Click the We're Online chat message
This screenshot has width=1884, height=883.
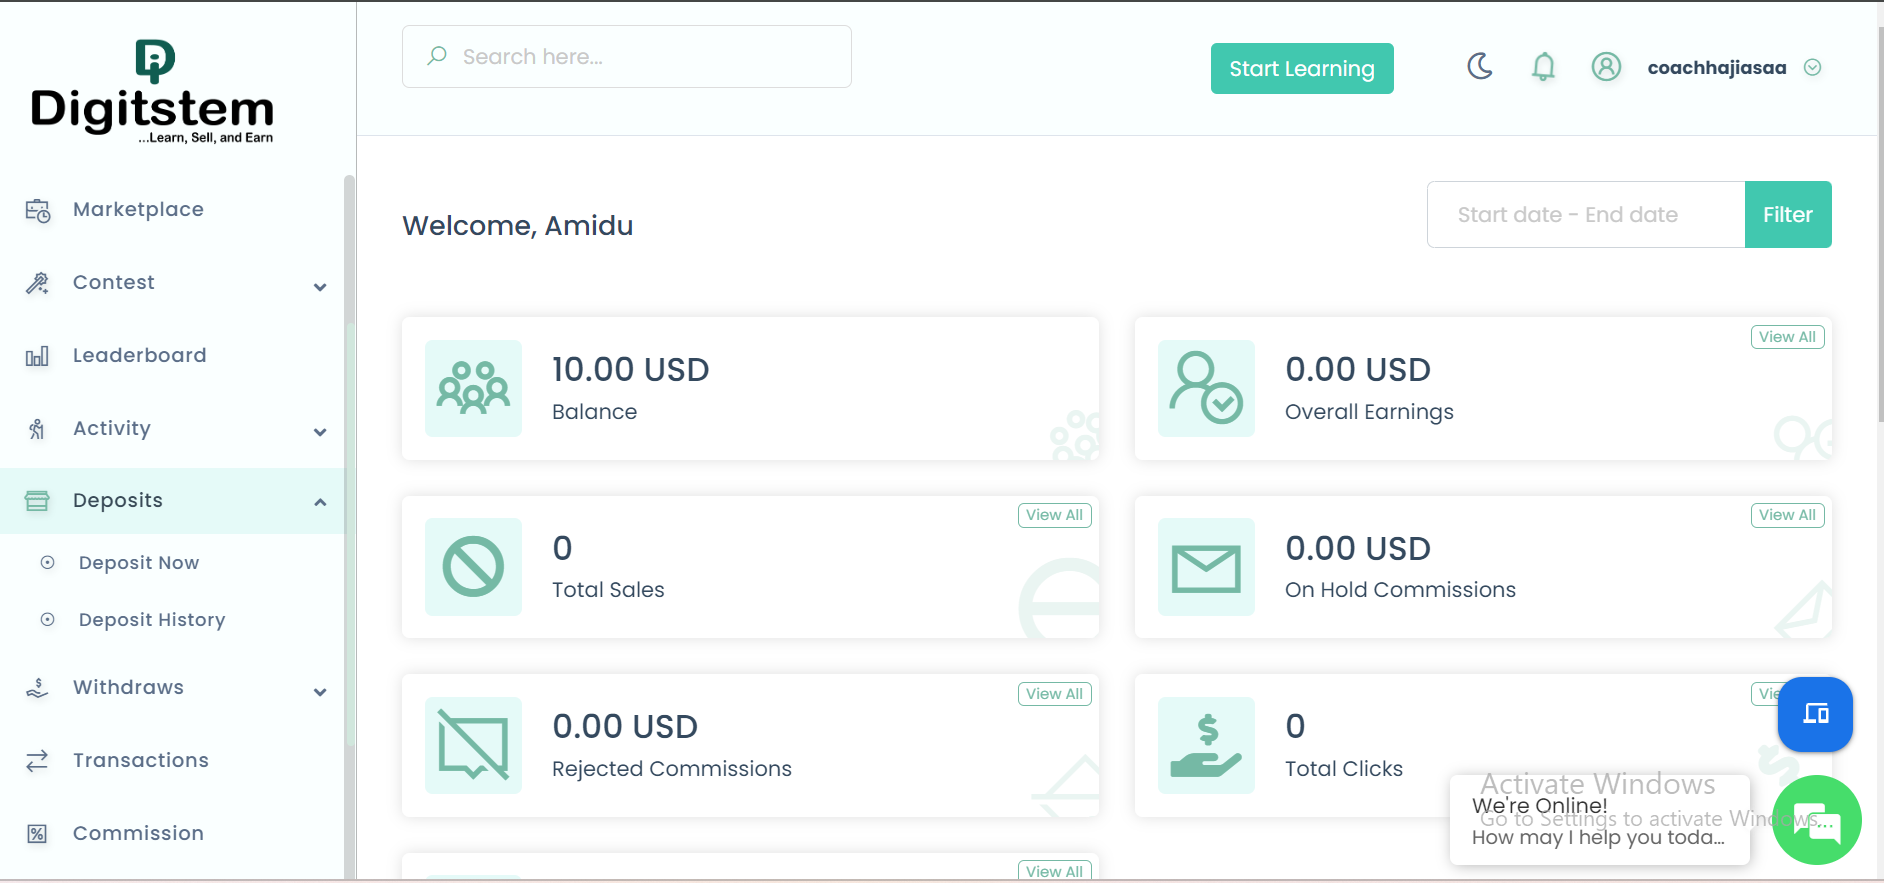point(1599,821)
